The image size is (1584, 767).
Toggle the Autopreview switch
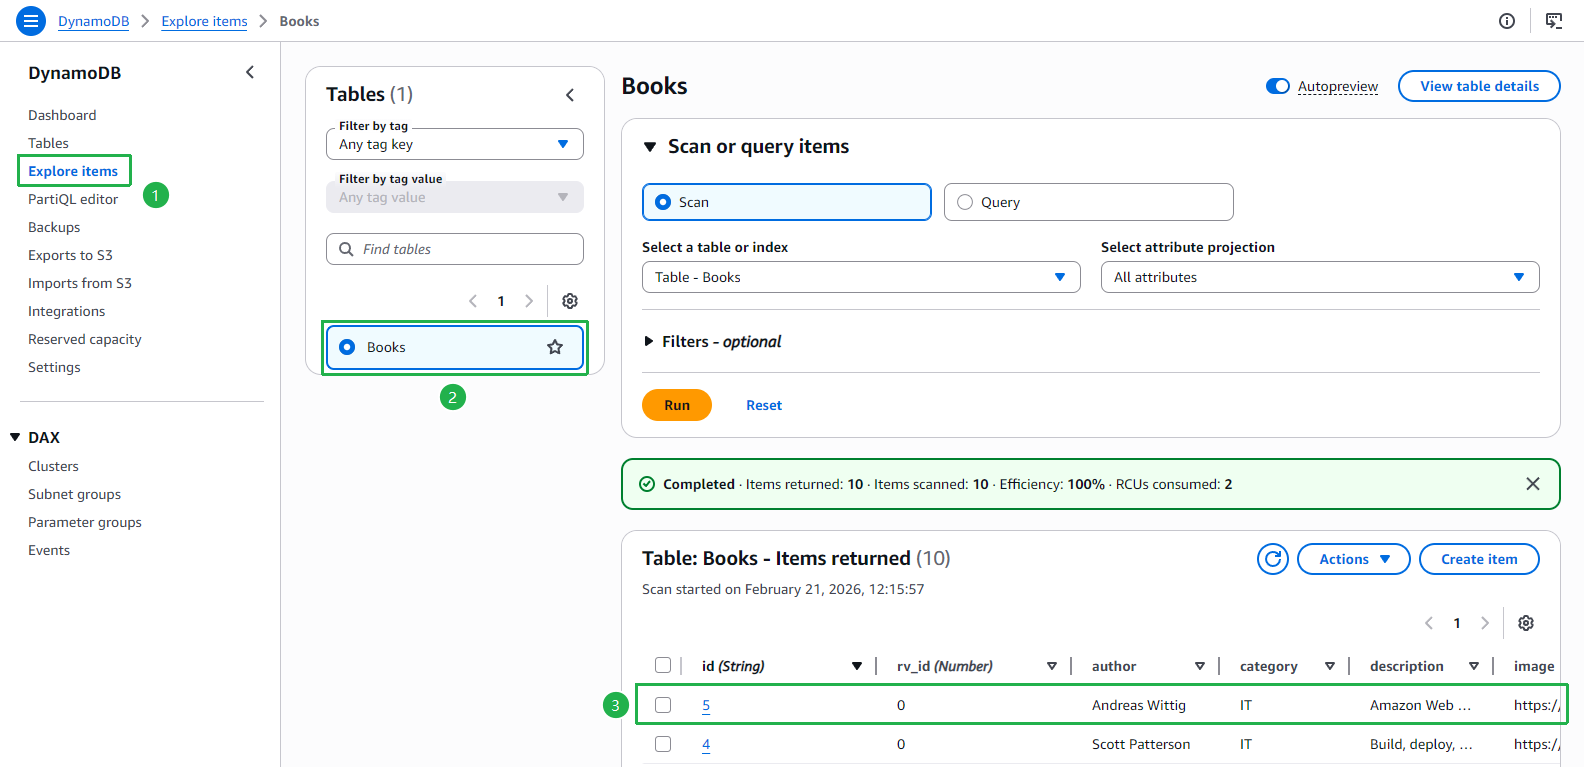click(x=1278, y=86)
